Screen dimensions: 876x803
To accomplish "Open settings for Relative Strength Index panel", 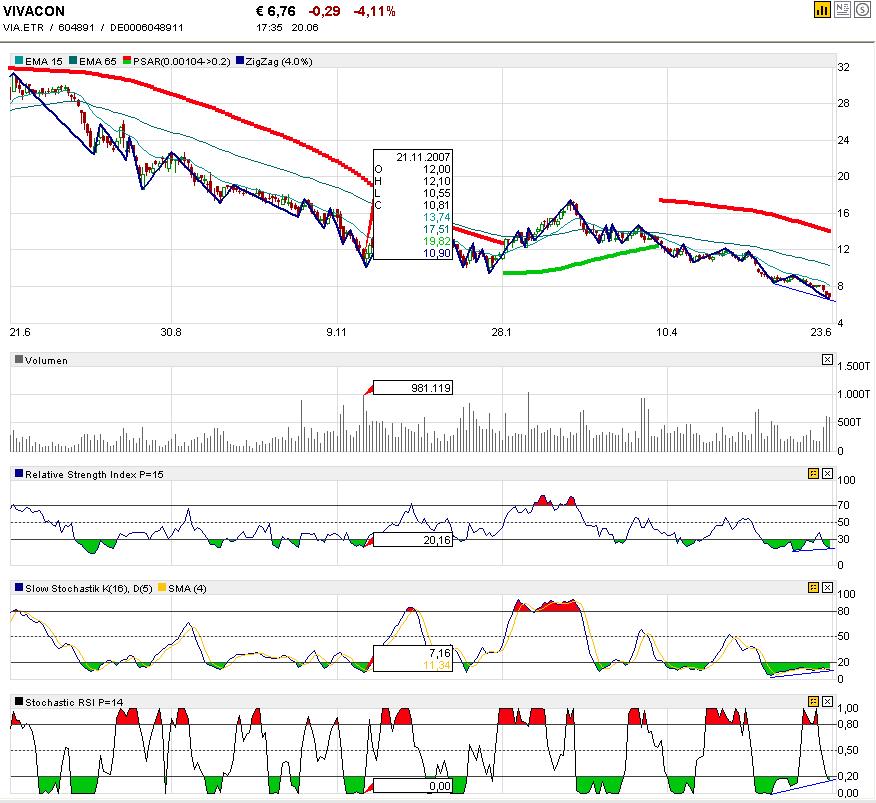I will point(813,473).
